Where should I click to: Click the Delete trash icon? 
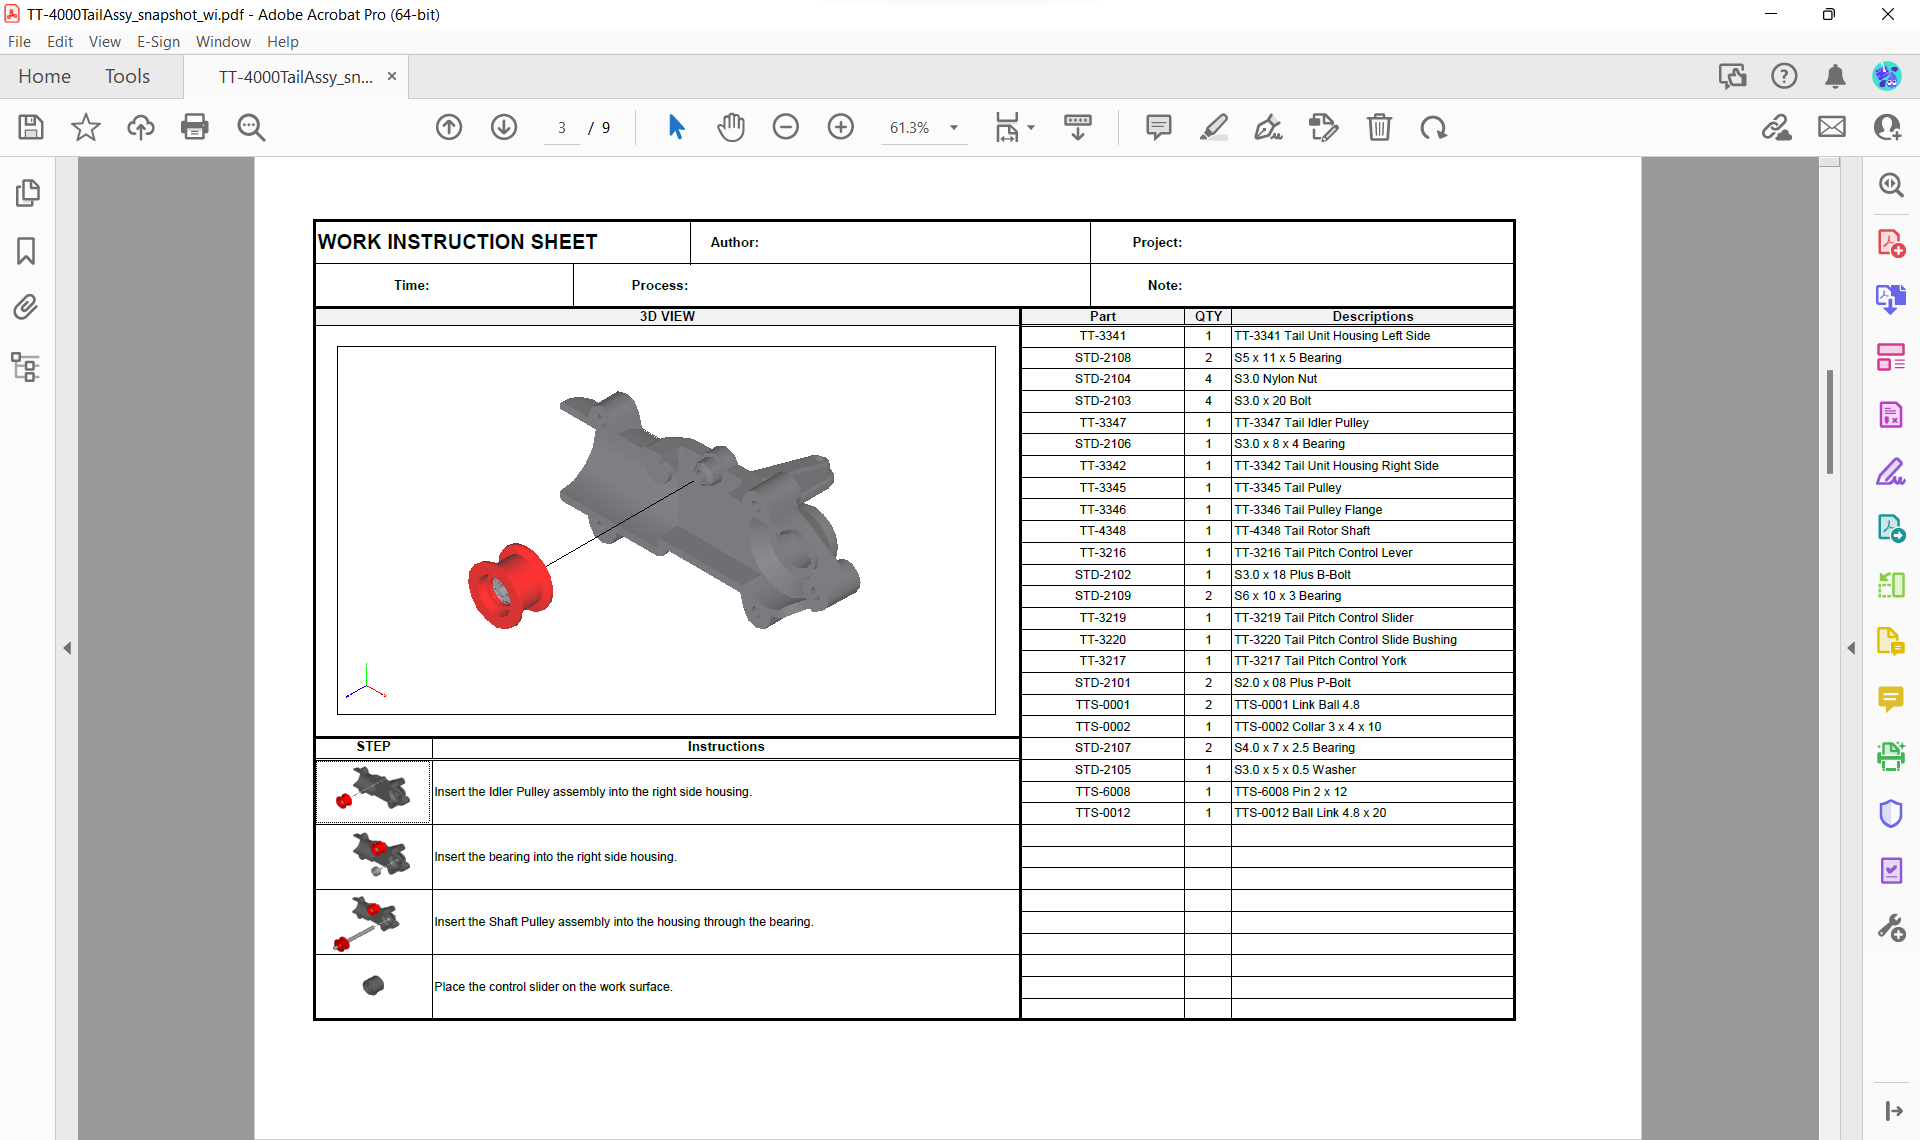1379,127
